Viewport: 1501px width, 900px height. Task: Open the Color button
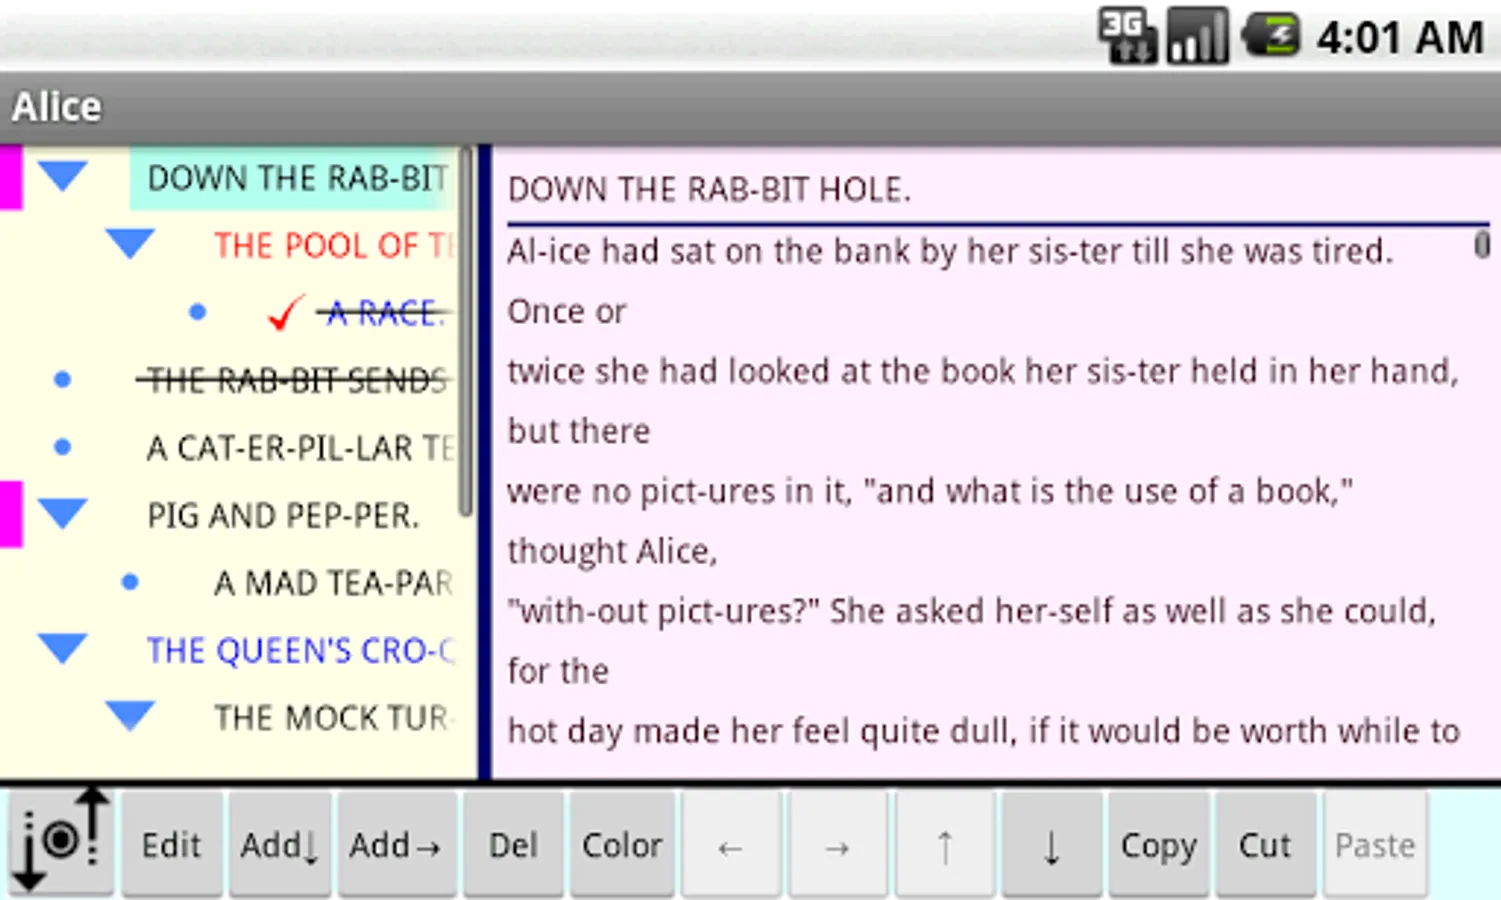622,845
